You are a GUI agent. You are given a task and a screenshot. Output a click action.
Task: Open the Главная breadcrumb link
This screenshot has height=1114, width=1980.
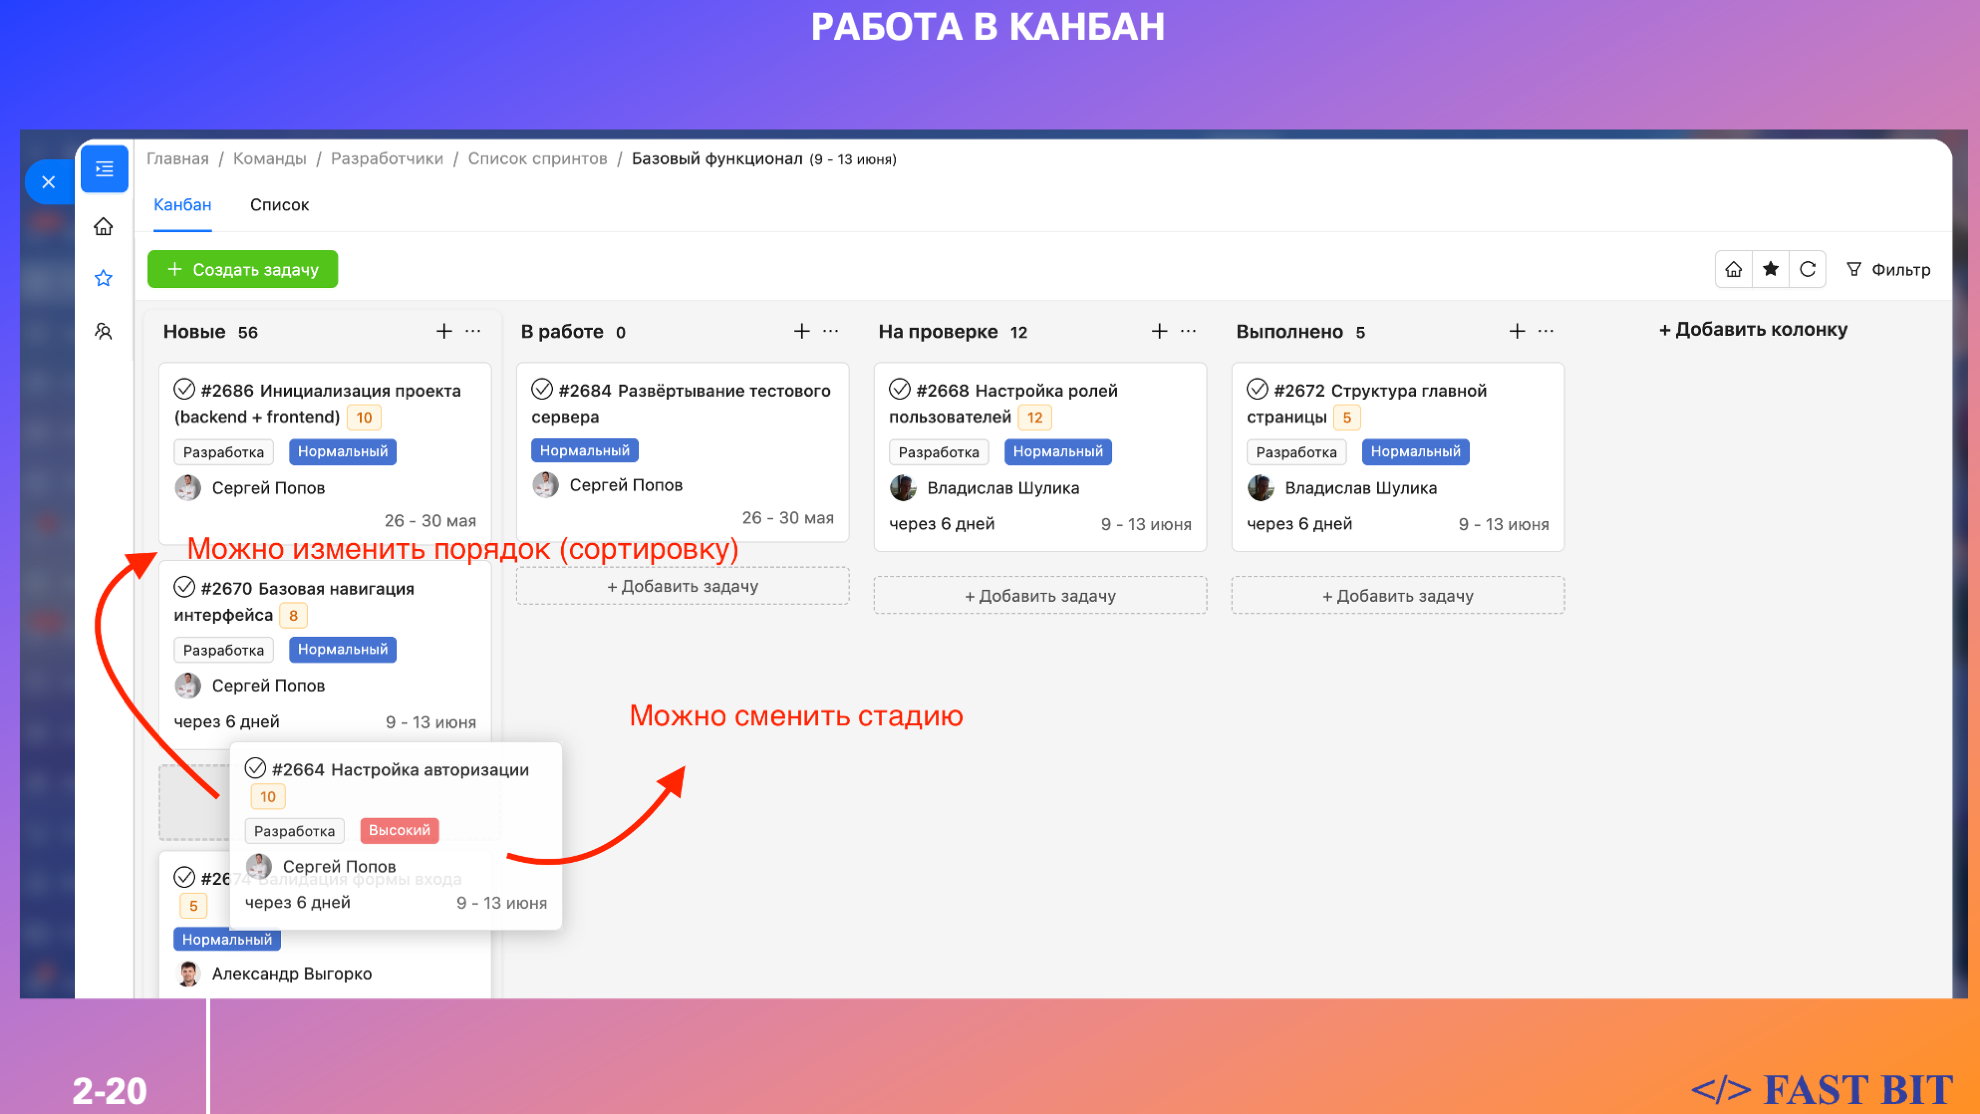pos(177,159)
